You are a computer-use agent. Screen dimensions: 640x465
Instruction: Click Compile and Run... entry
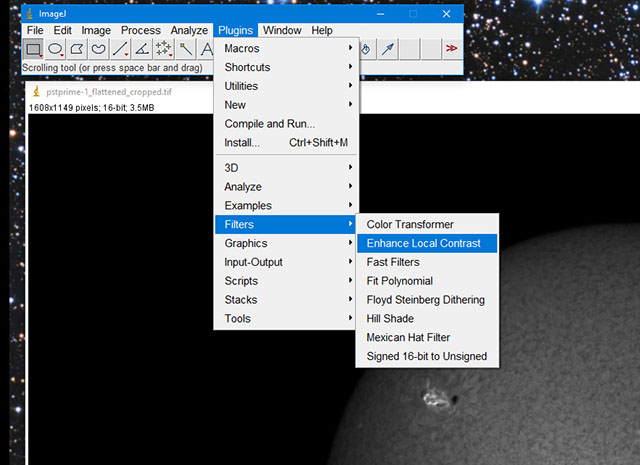(269, 124)
